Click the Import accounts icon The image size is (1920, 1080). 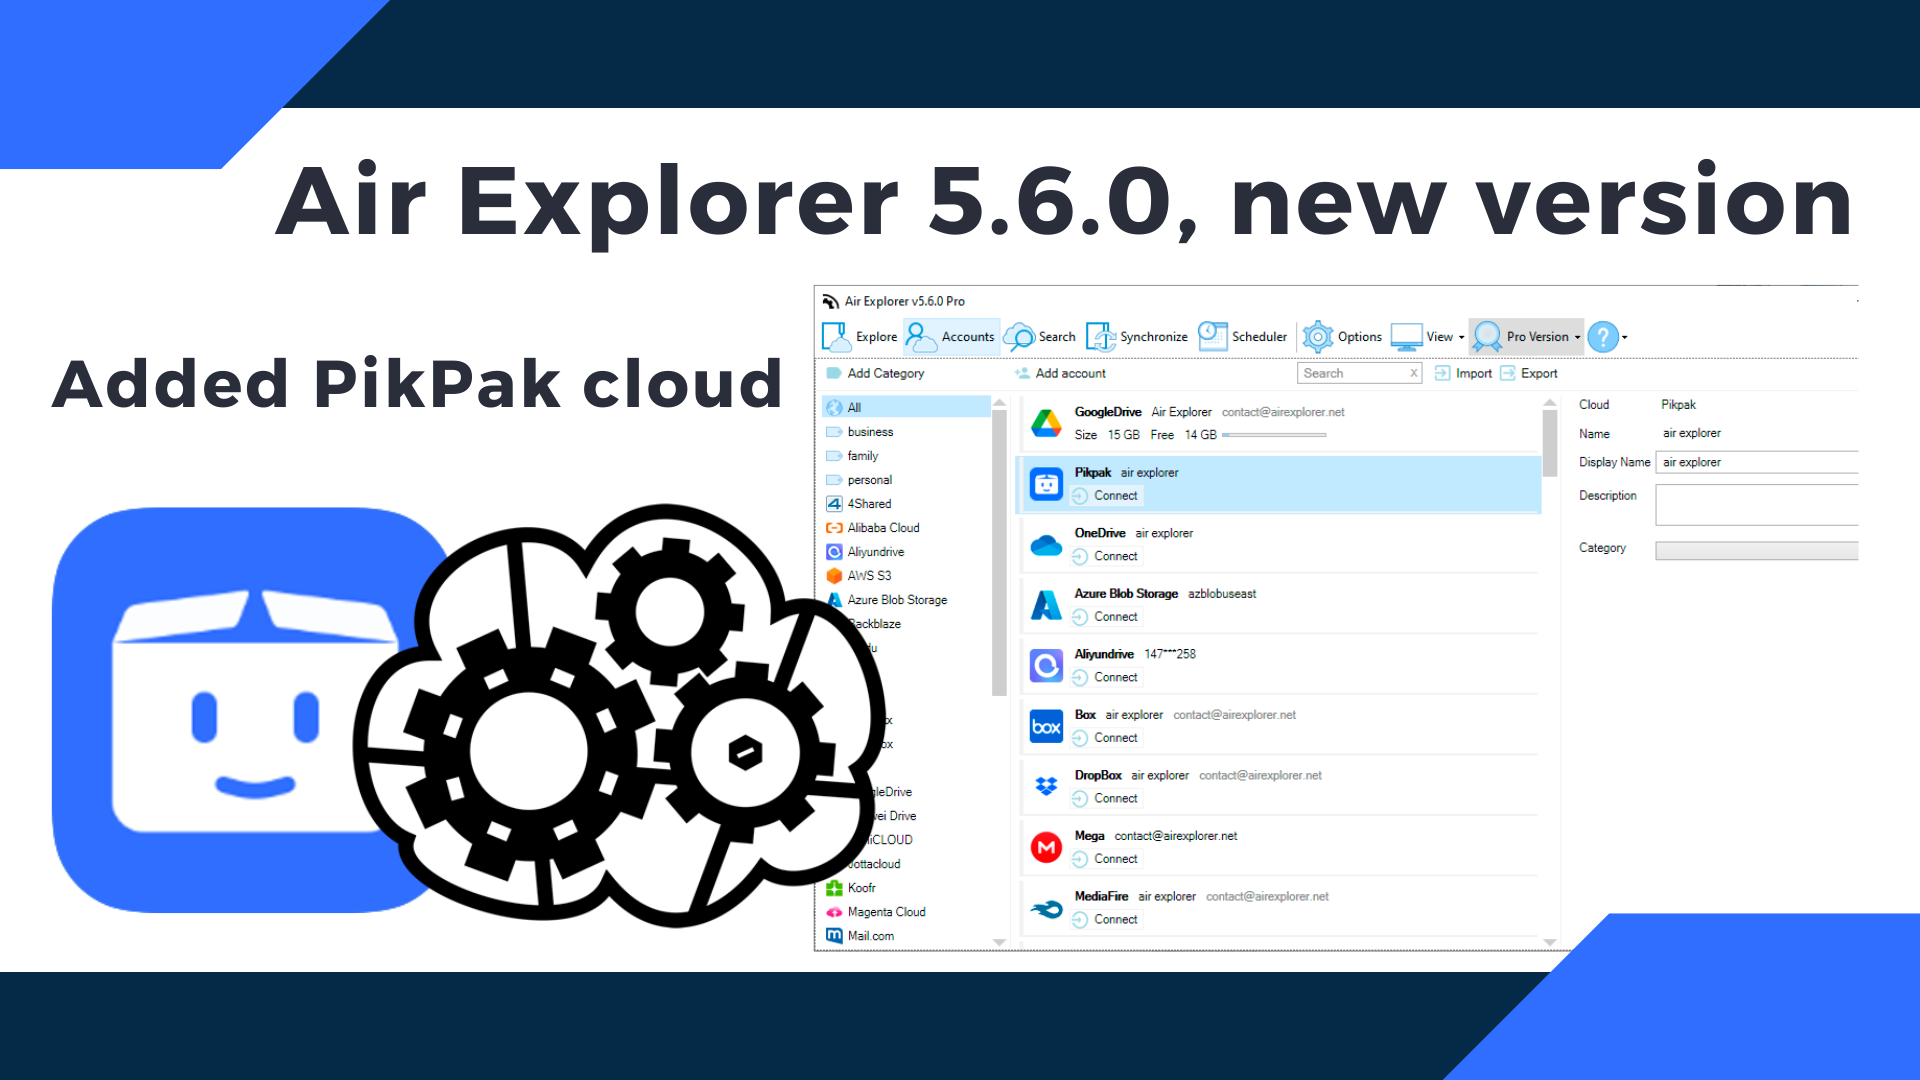coord(1463,372)
